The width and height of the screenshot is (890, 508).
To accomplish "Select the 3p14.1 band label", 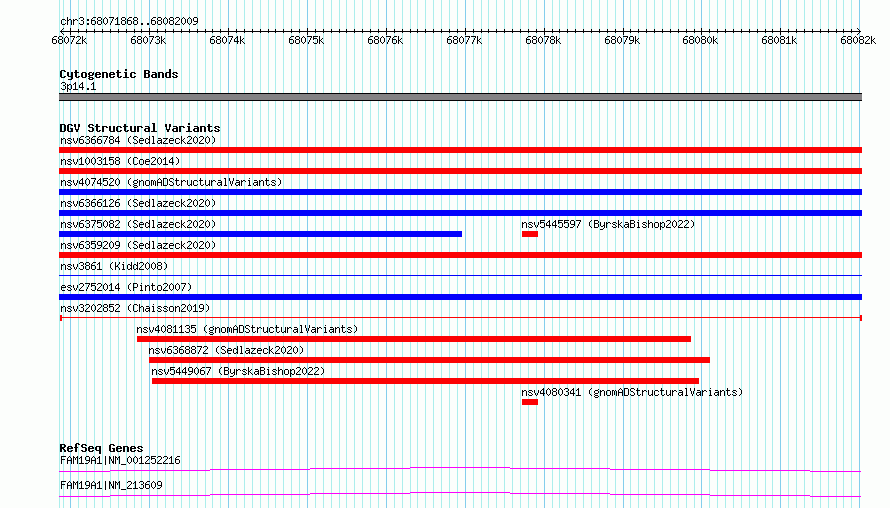I will point(78,86).
